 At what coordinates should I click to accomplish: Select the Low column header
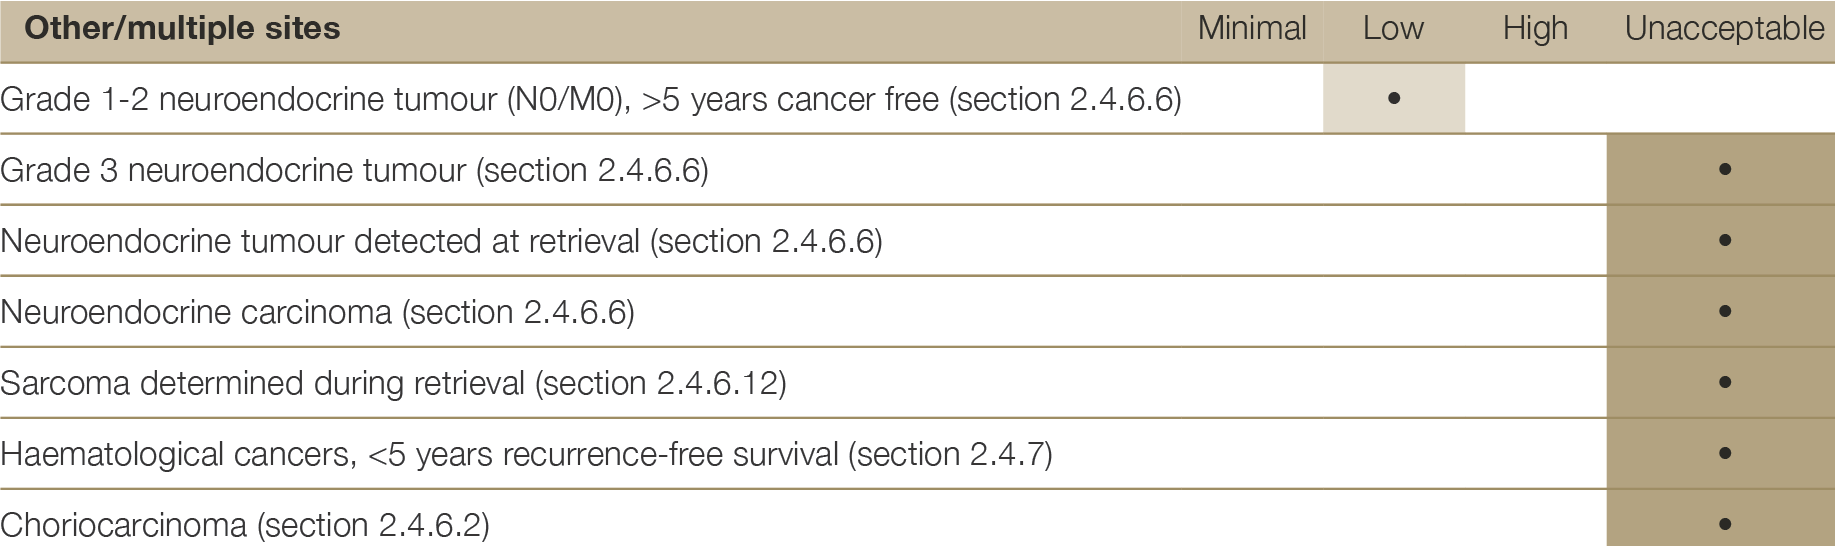pos(1393,28)
